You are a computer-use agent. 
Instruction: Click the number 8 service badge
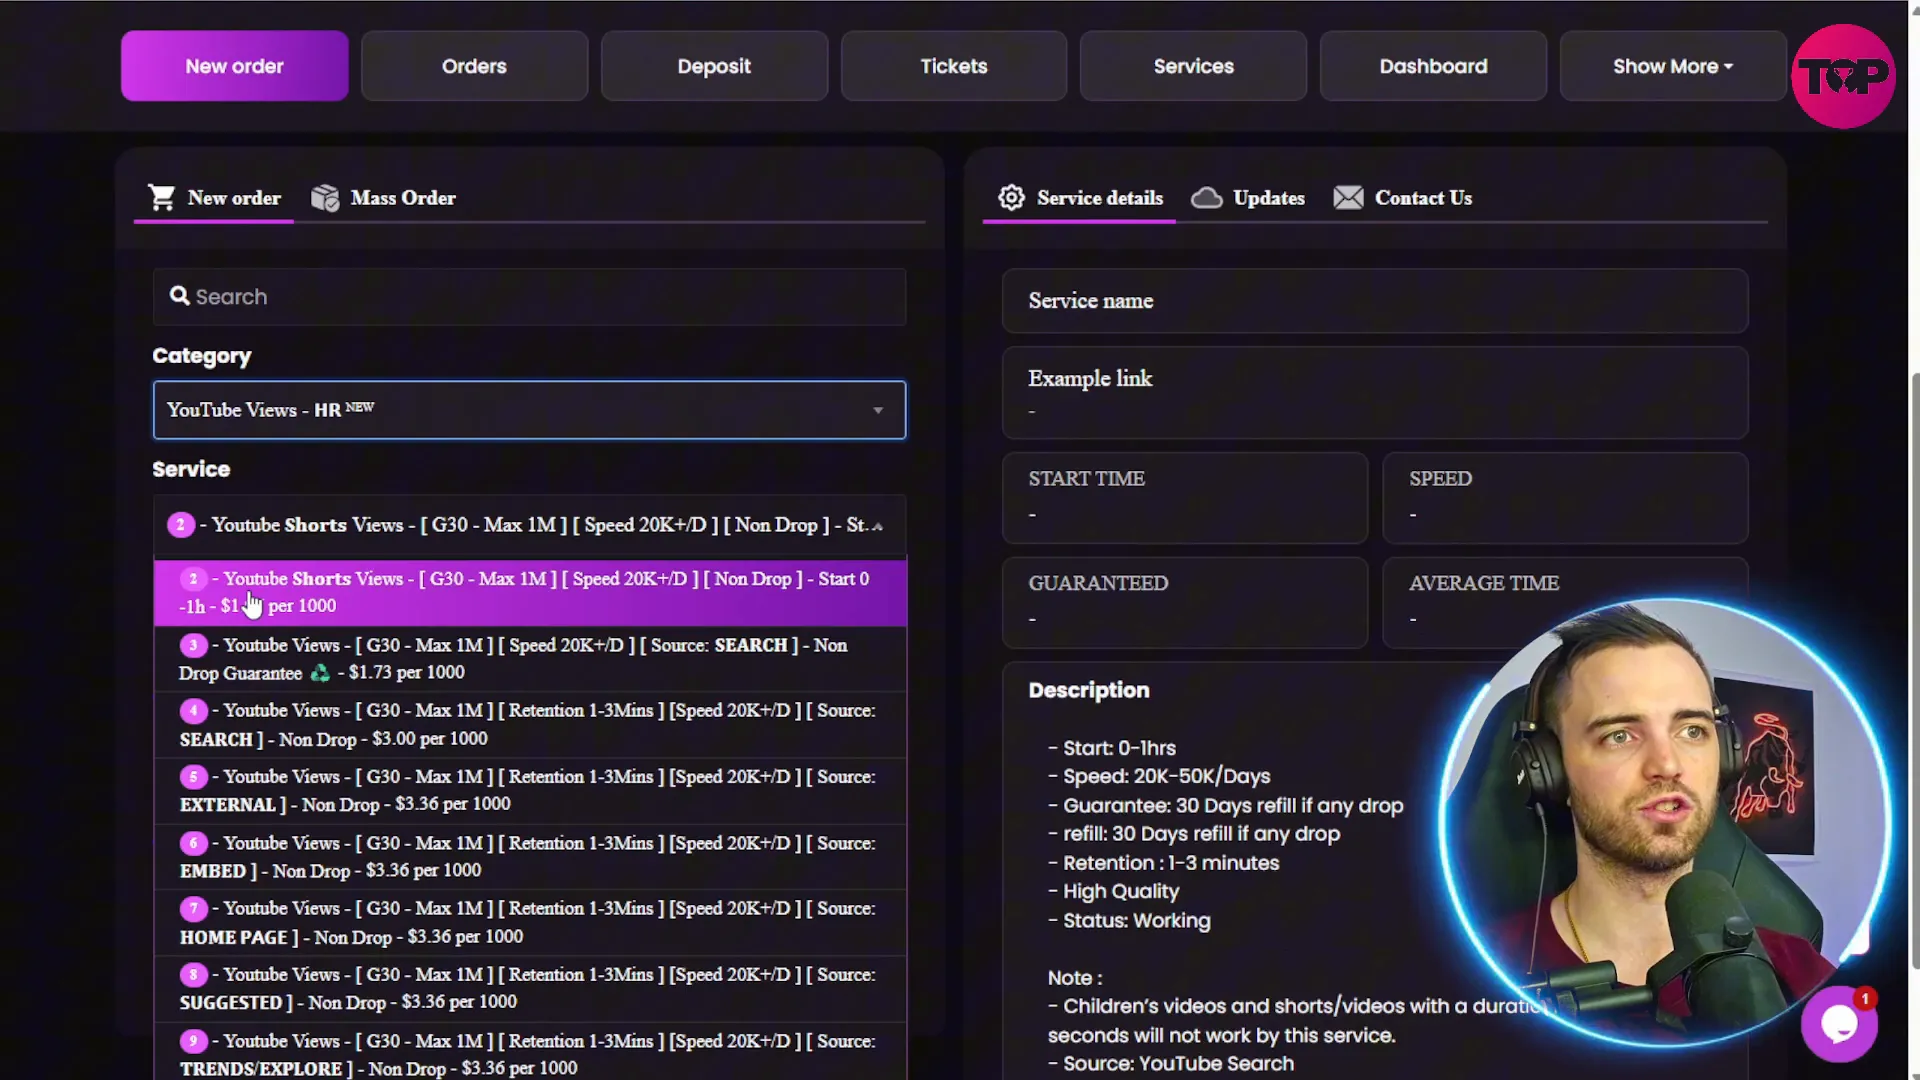(x=193, y=975)
